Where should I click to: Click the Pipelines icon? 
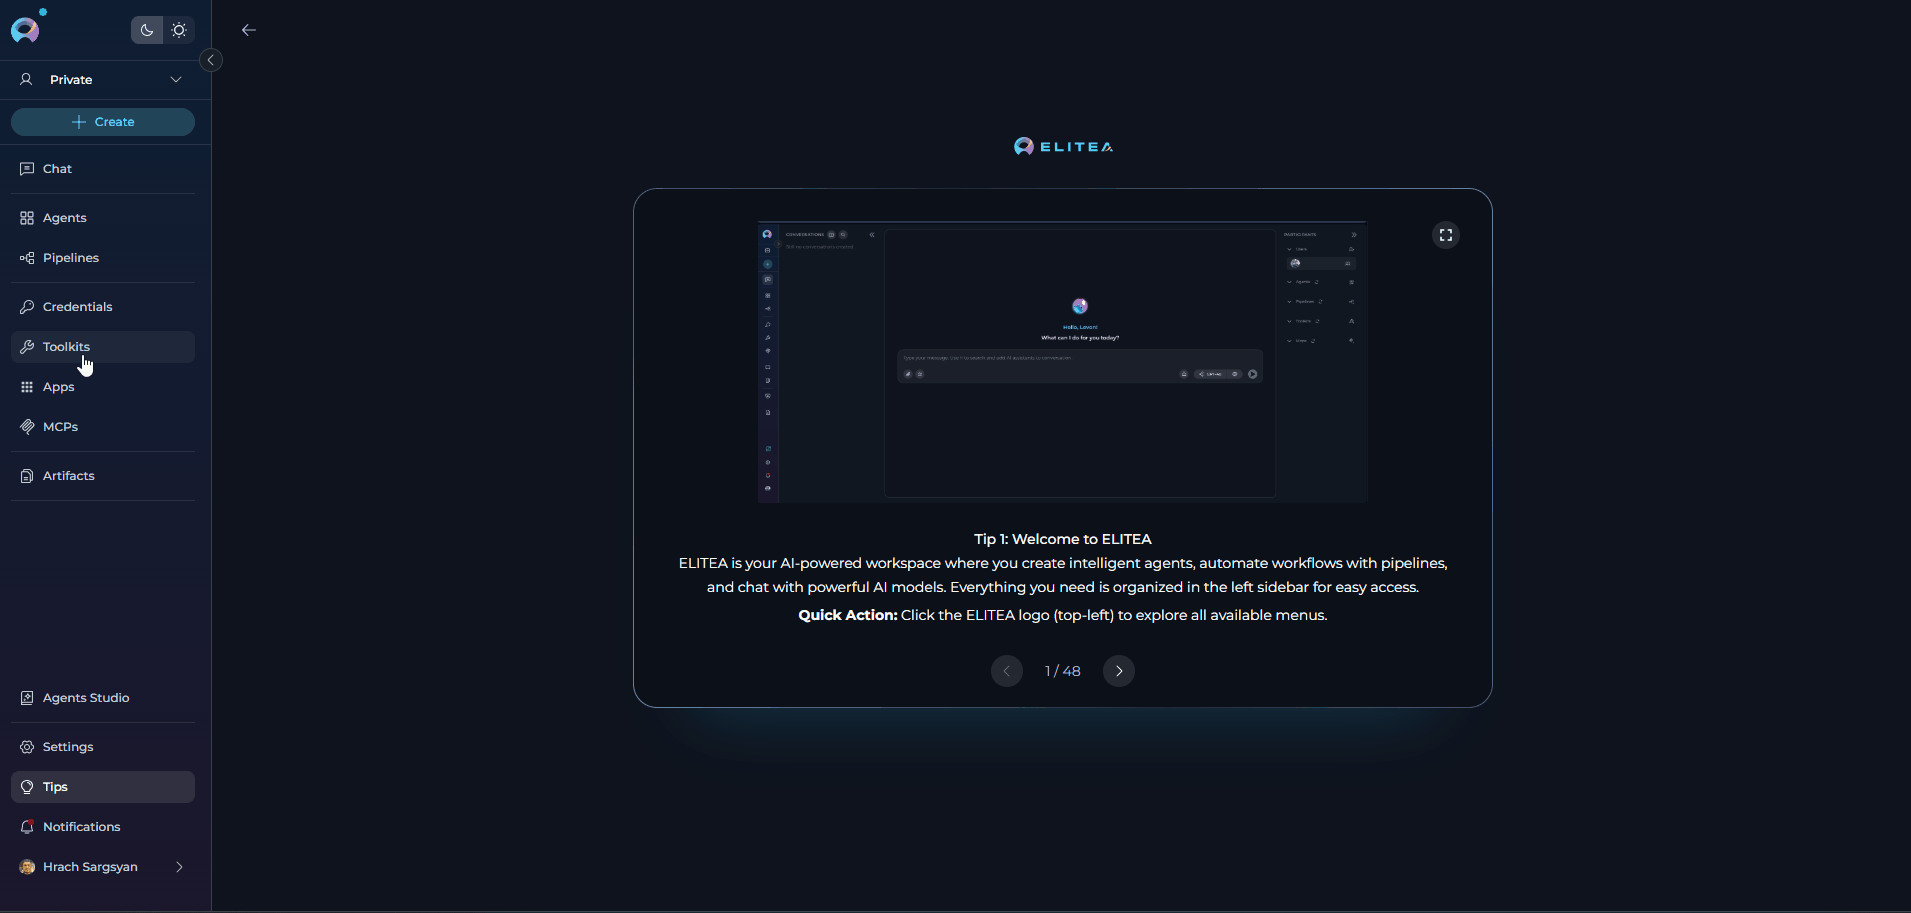tap(26, 257)
